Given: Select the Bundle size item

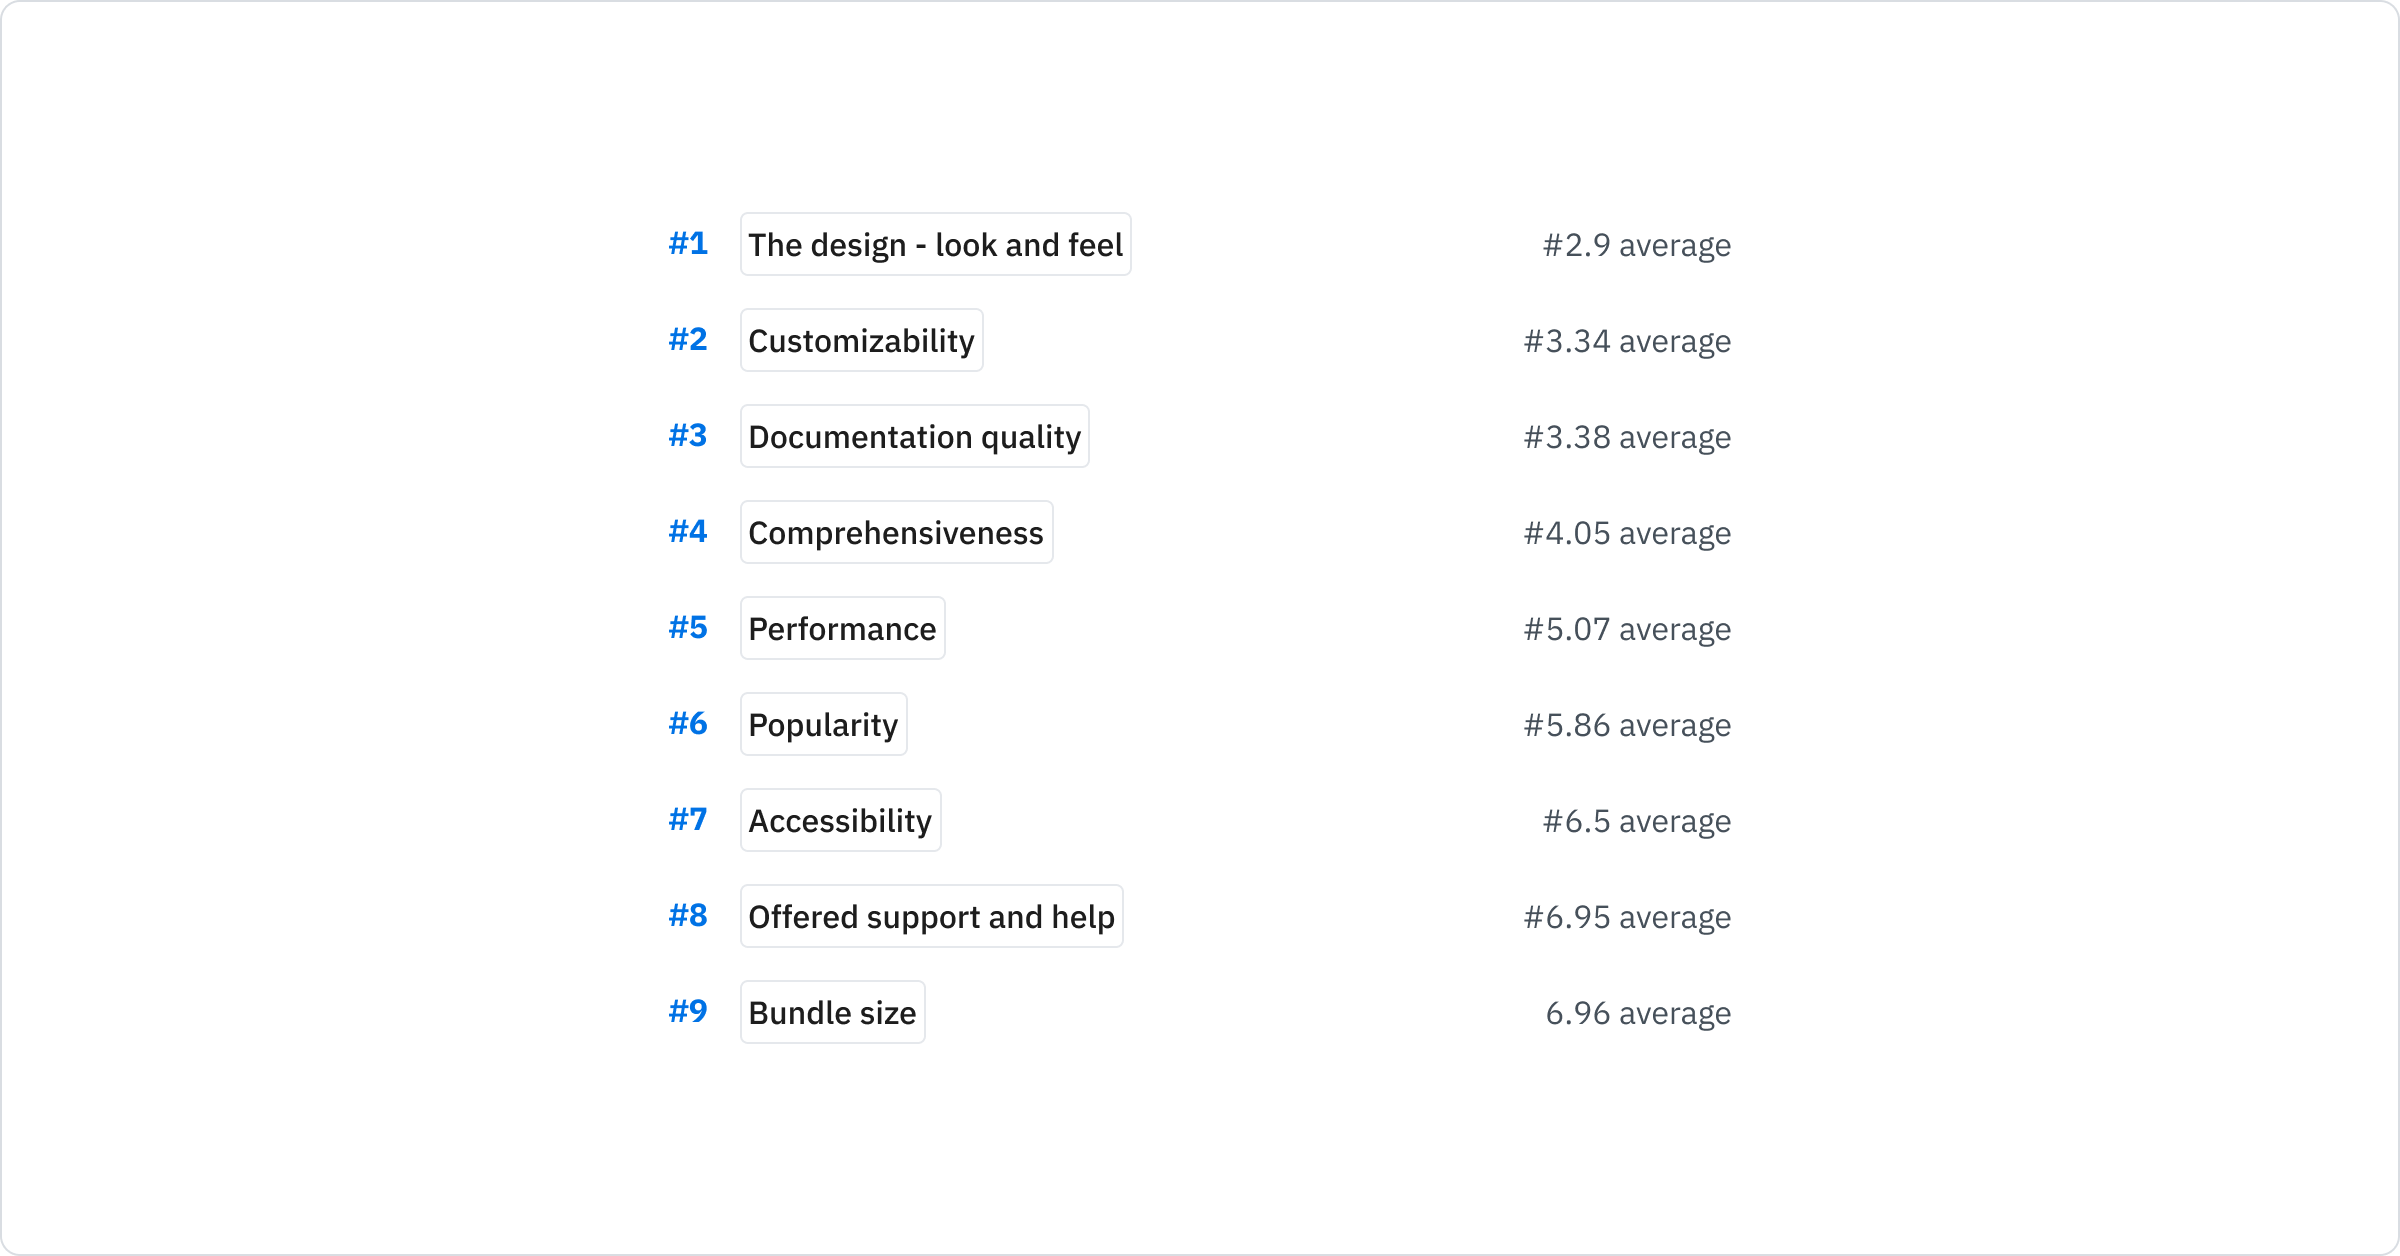Looking at the screenshot, I should pos(832,1012).
